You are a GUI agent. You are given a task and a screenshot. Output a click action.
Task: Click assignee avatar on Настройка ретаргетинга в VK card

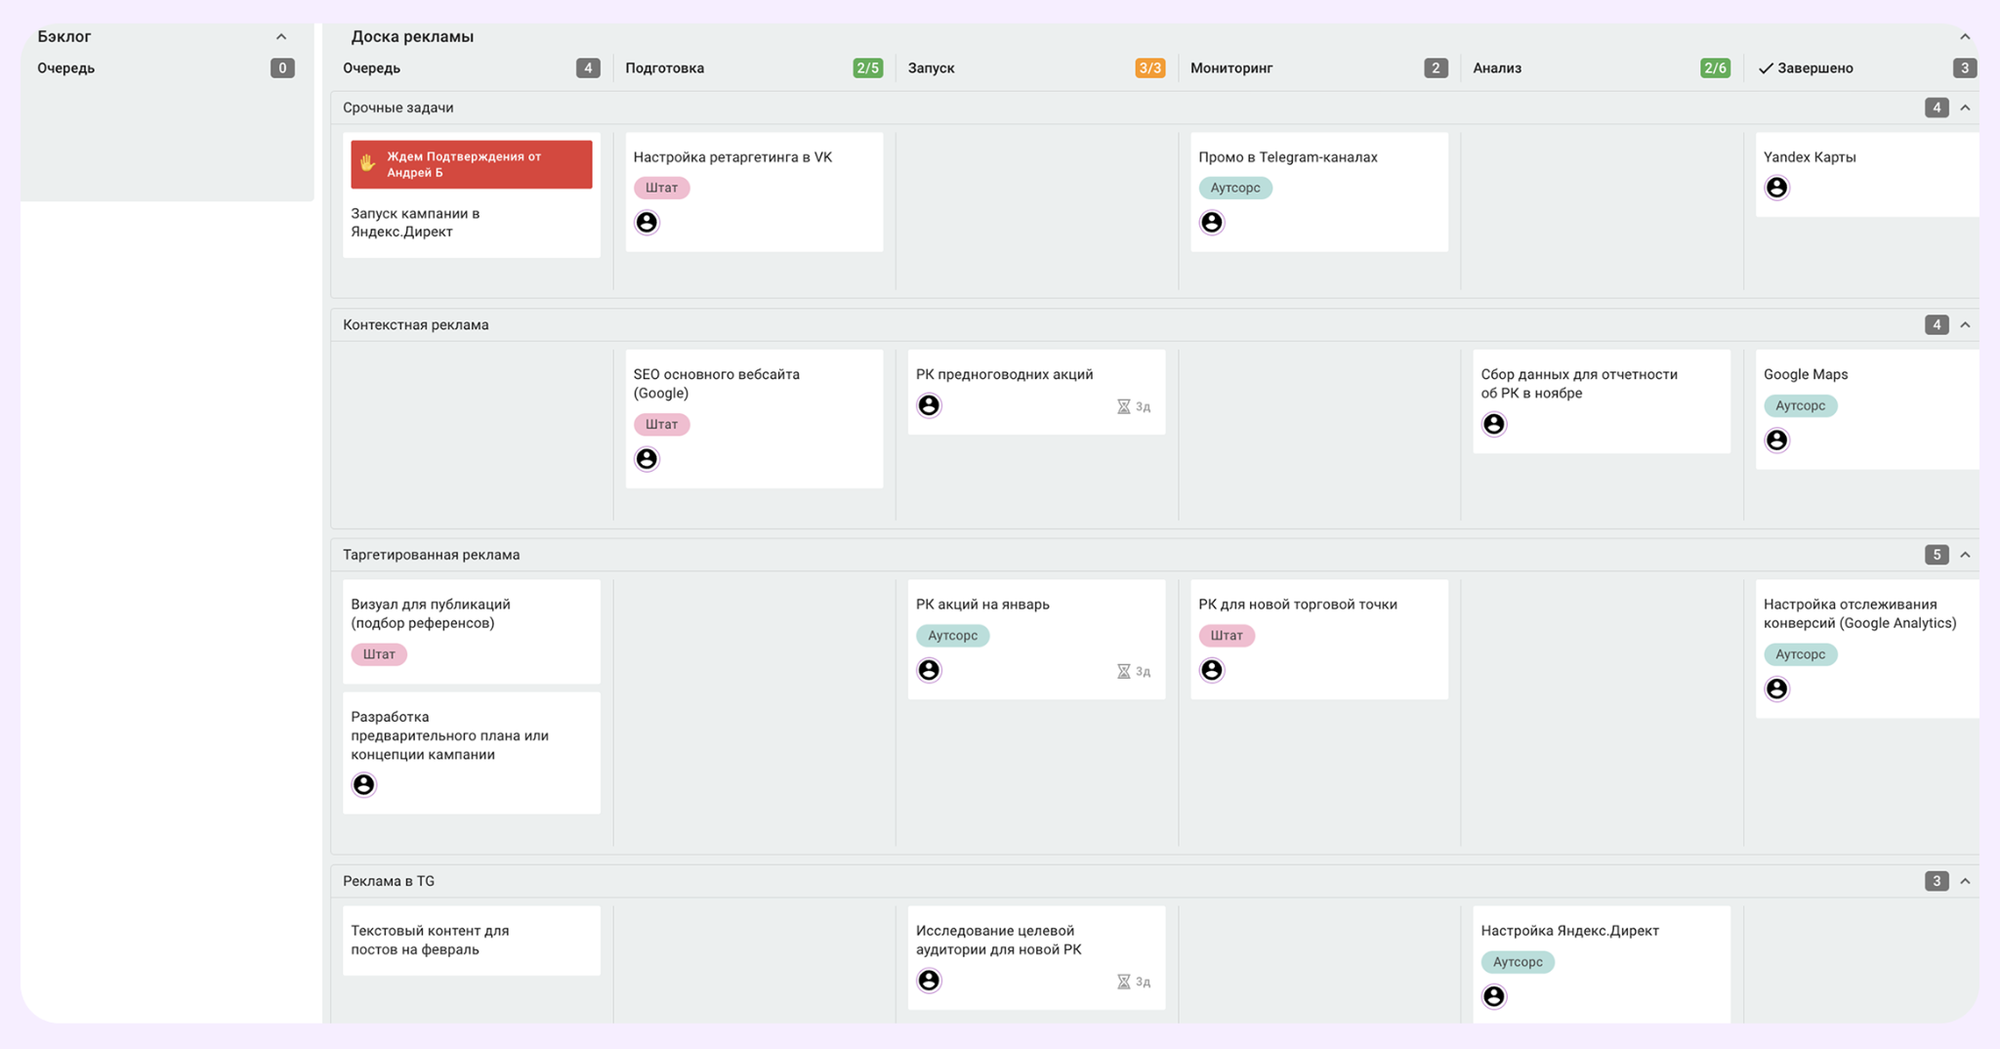pos(647,222)
